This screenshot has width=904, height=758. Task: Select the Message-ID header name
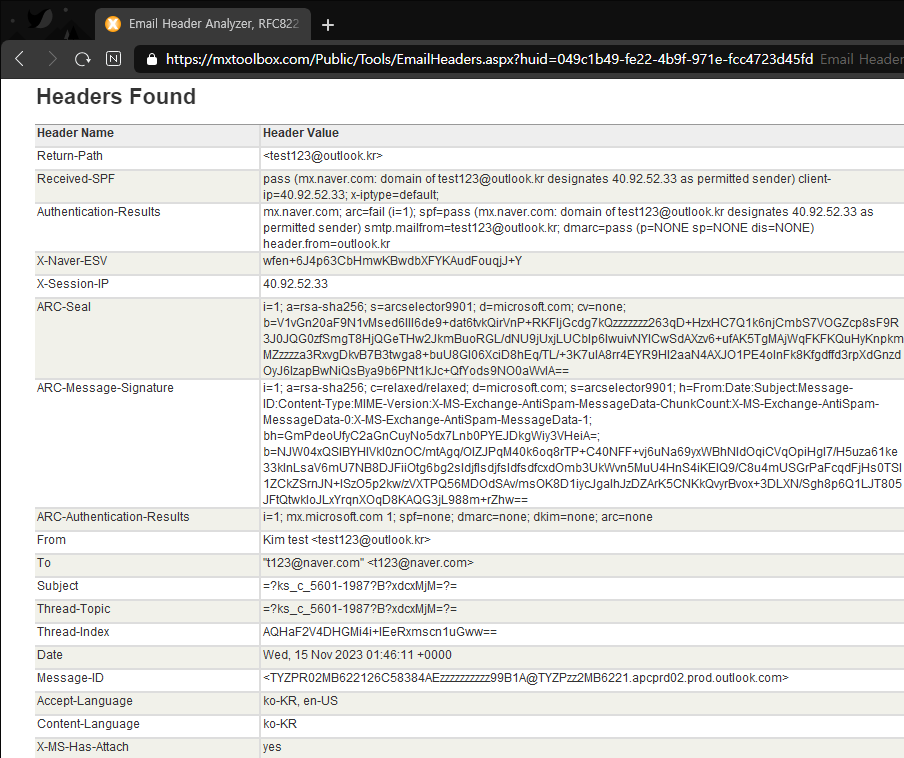70,678
